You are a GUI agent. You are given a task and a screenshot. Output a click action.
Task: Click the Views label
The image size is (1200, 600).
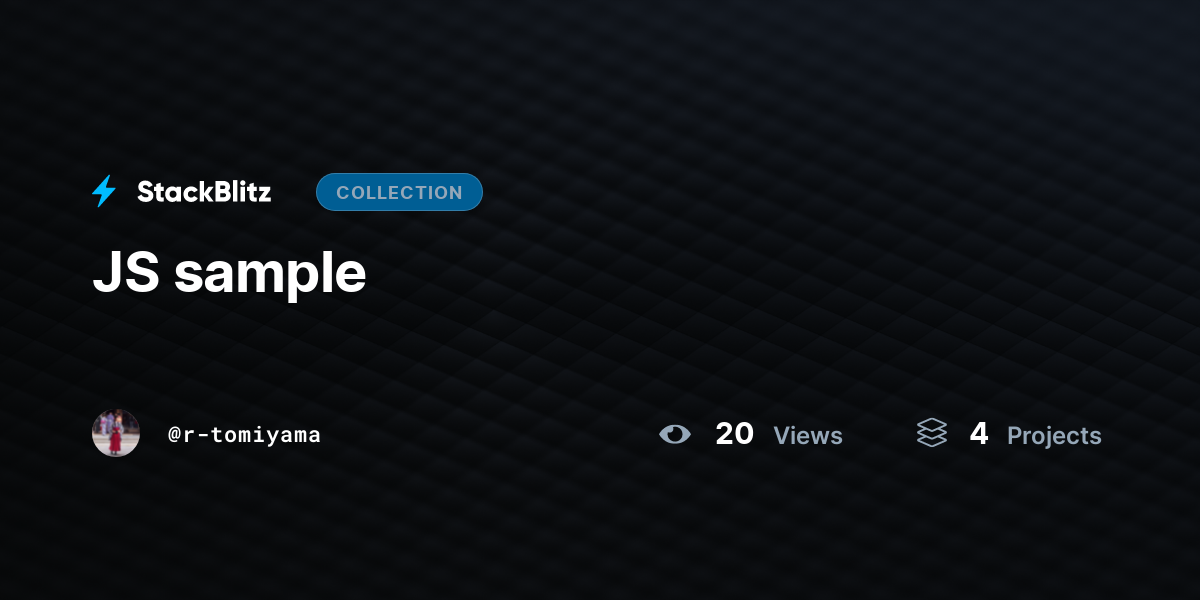click(x=808, y=436)
